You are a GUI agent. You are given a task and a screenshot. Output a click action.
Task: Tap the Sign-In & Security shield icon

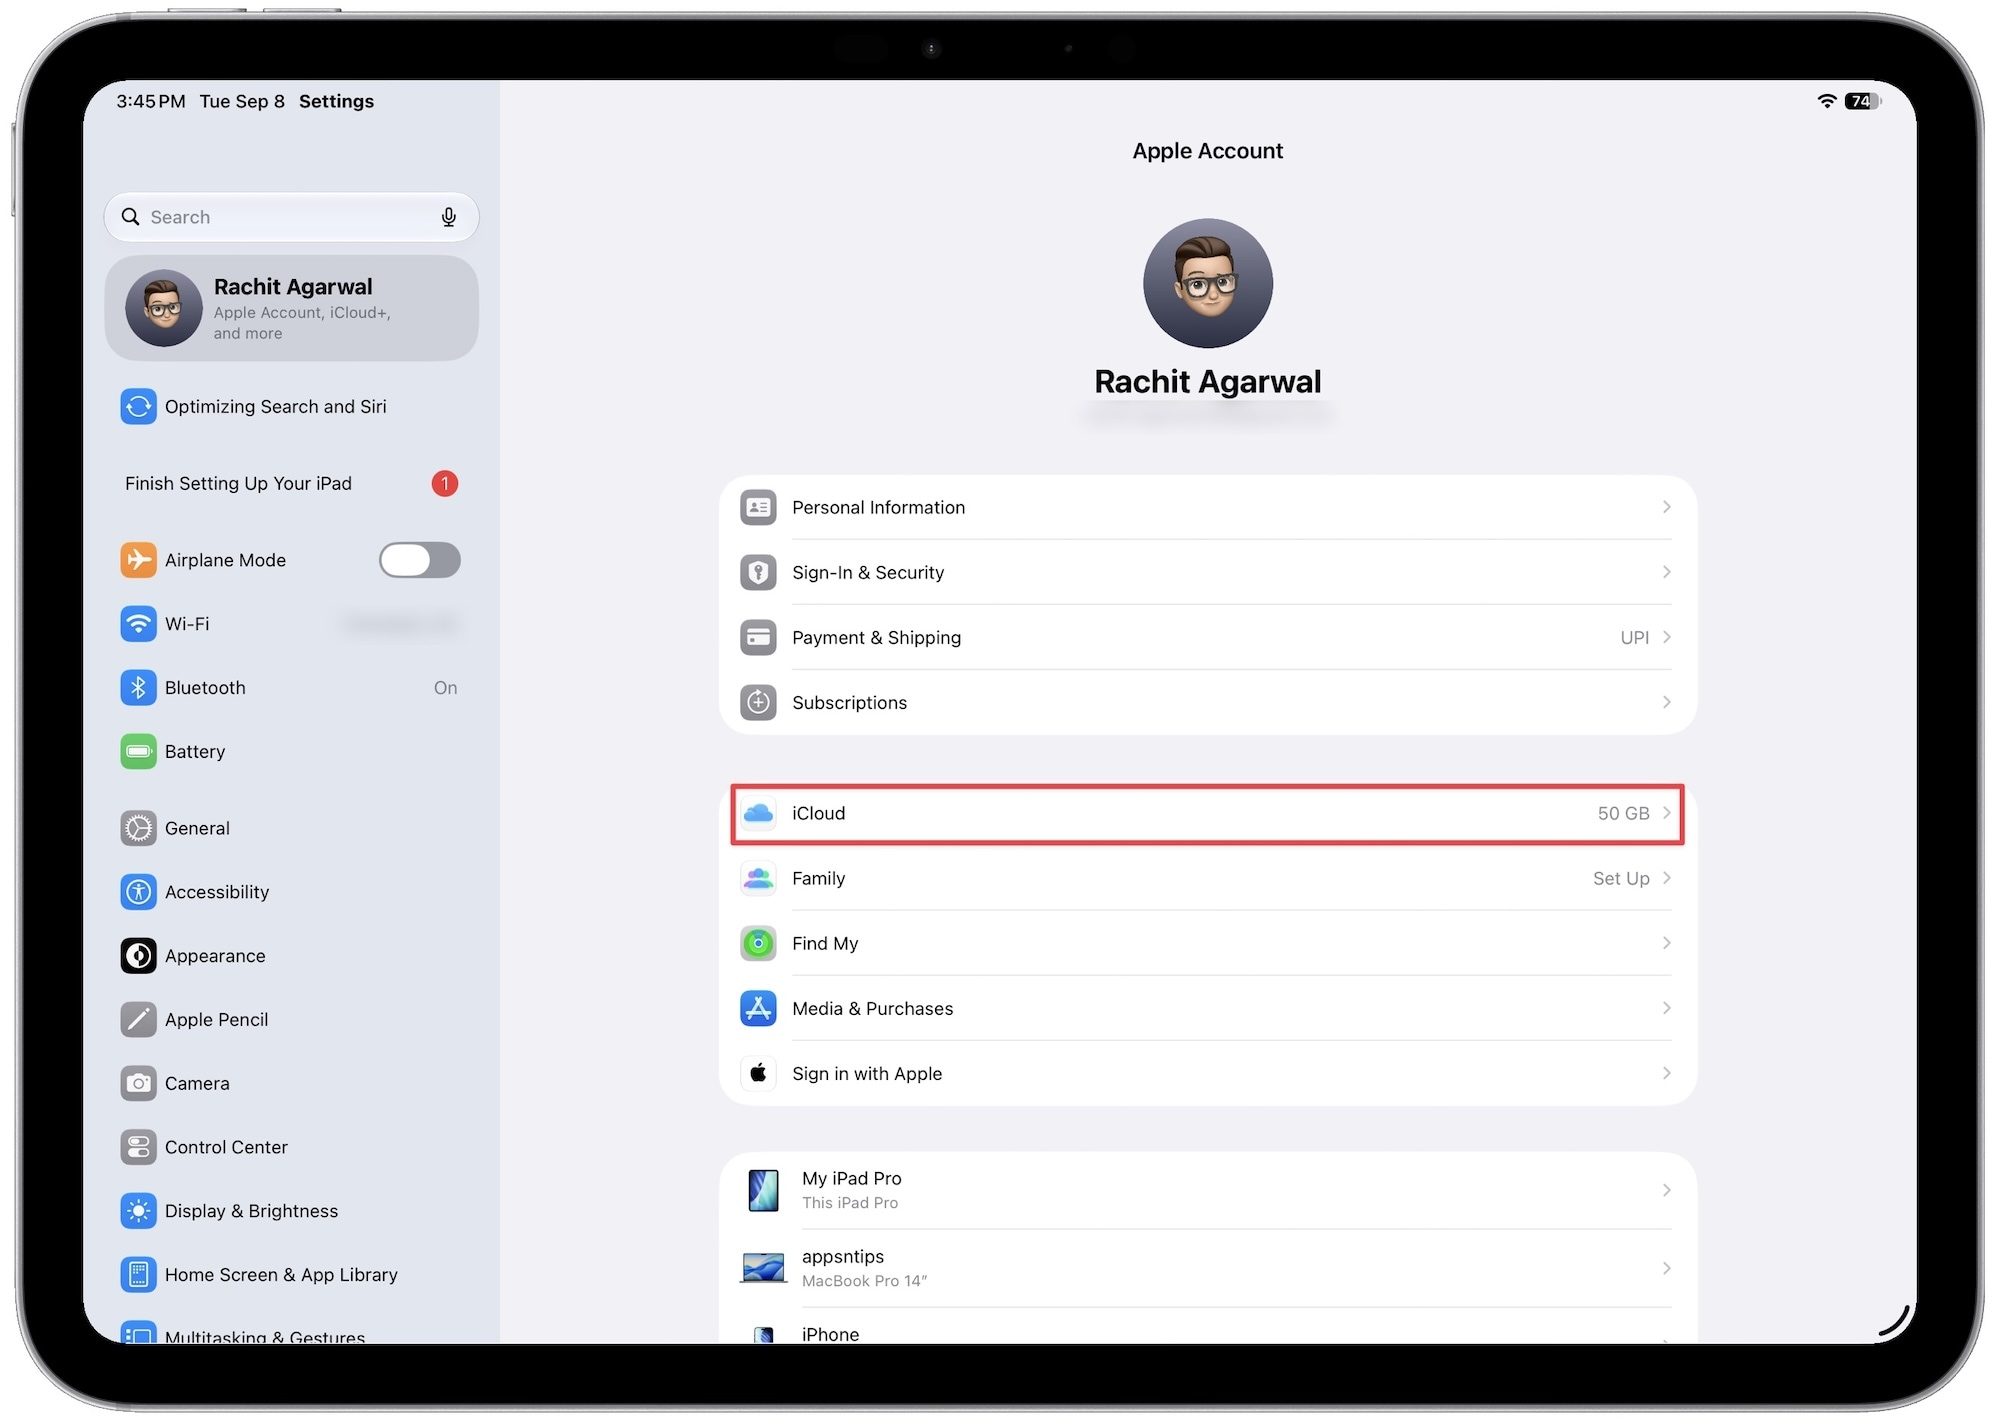tap(758, 572)
